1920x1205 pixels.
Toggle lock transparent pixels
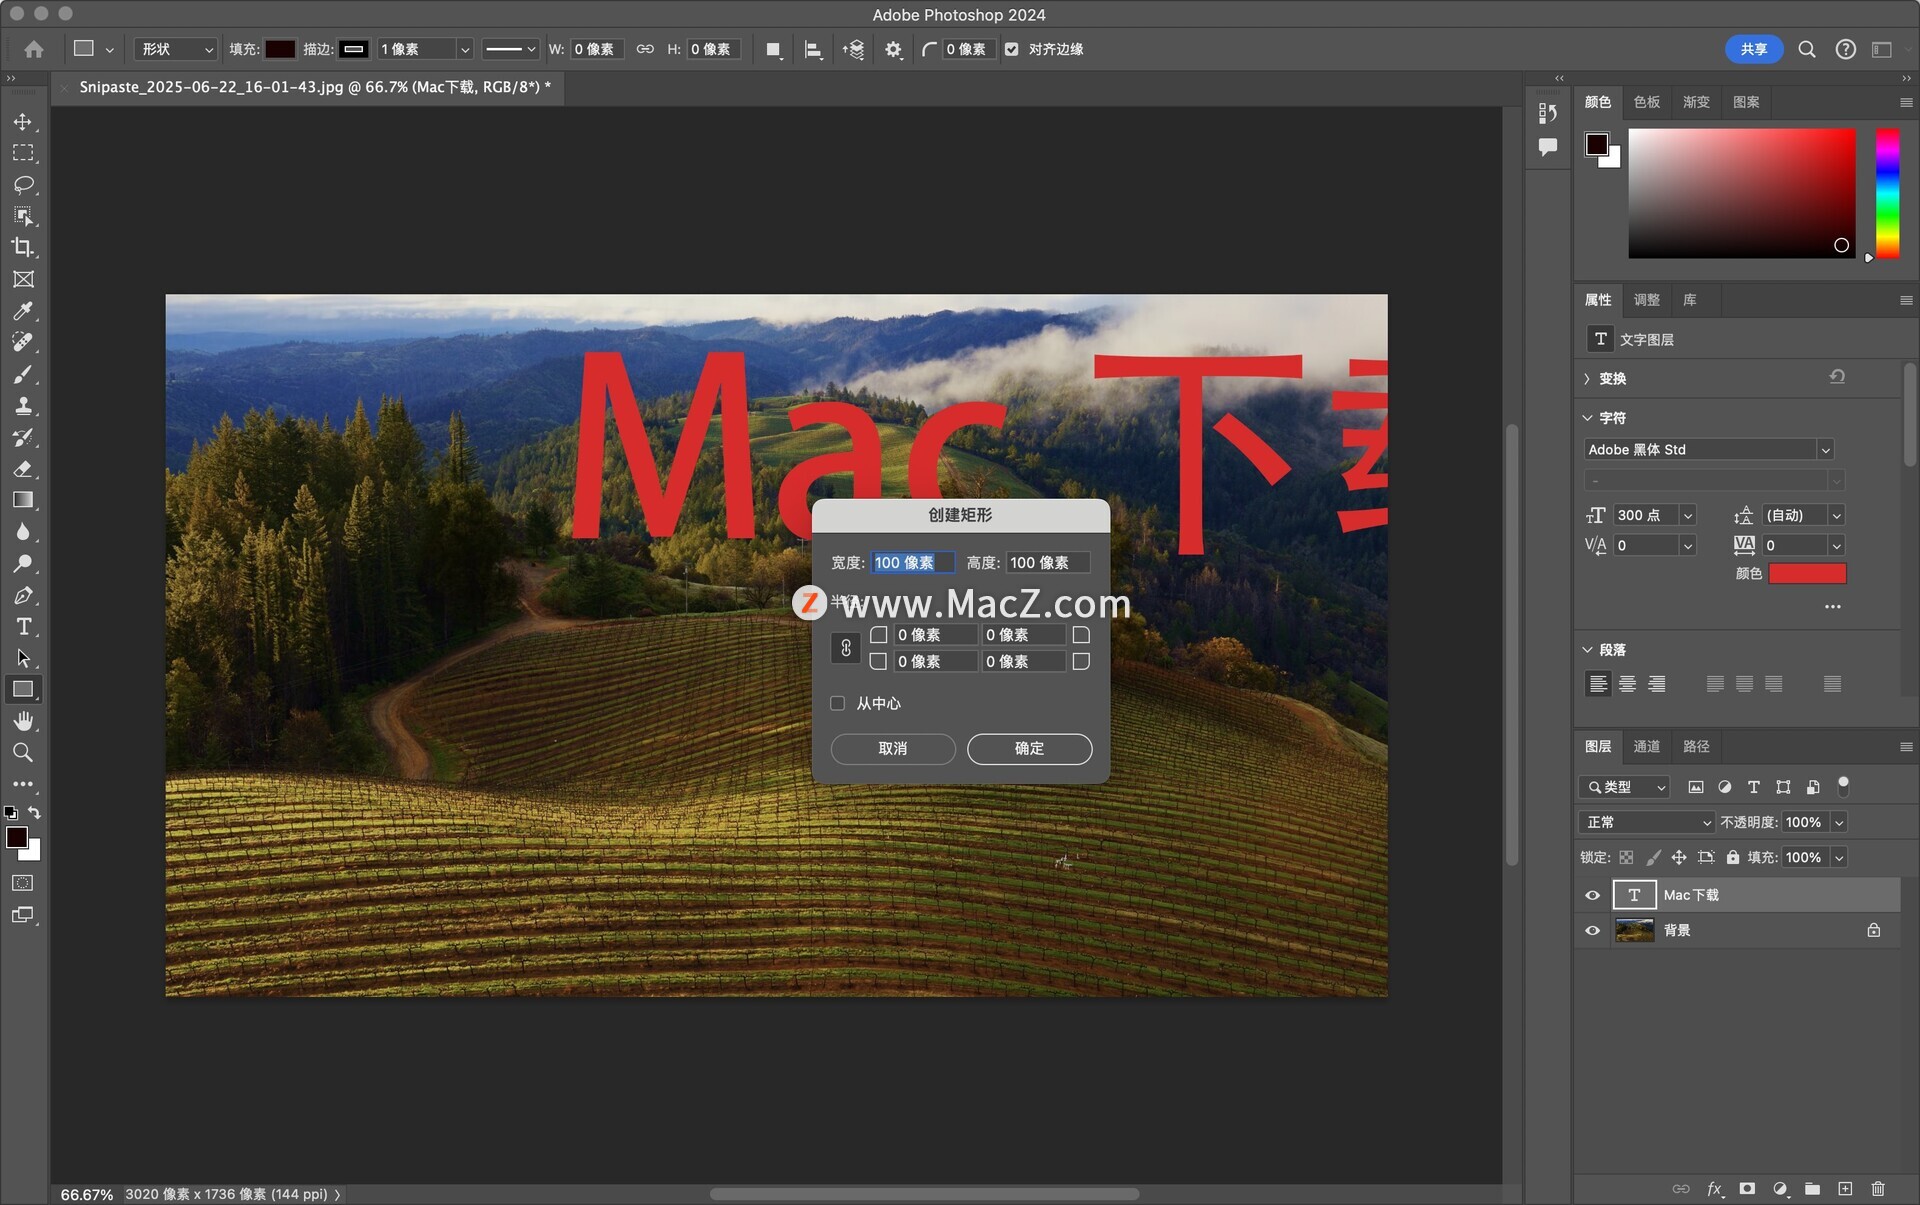pos(1626,857)
